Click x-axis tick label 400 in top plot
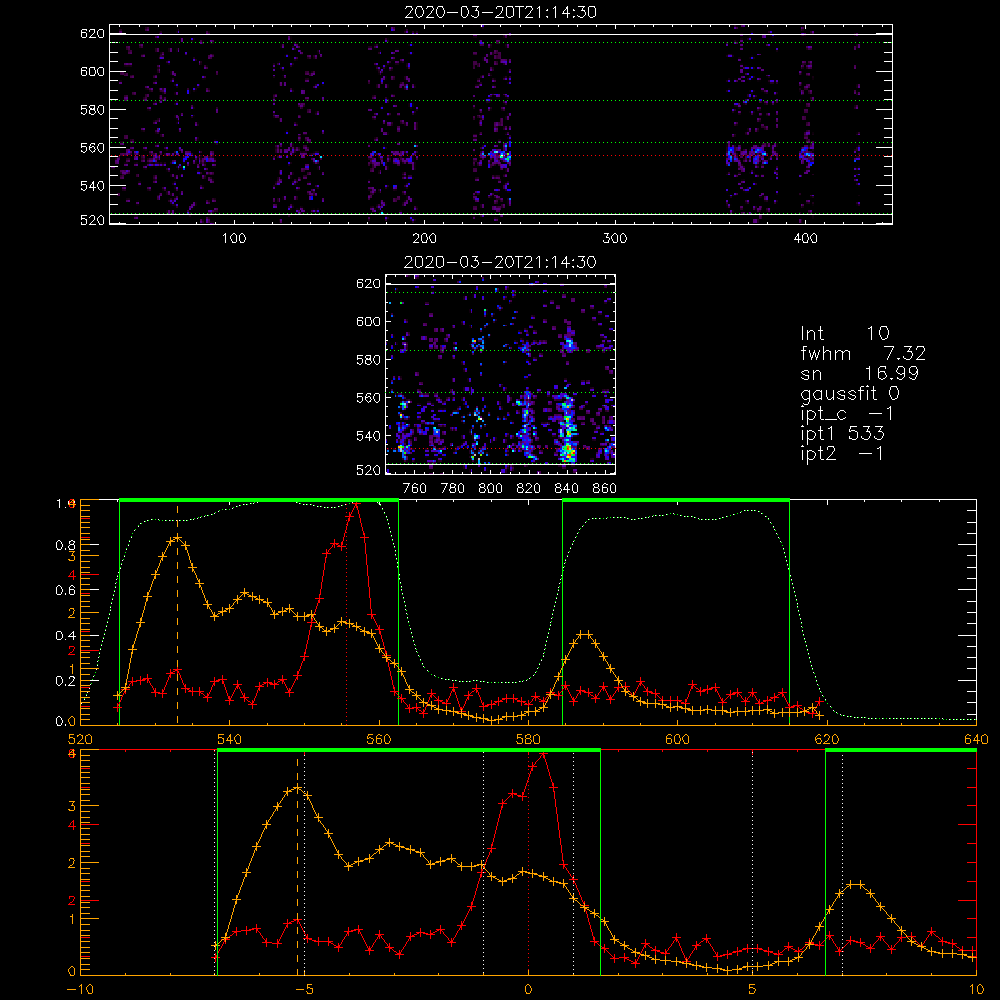Viewport: 1000px width, 1000px height. [805, 239]
